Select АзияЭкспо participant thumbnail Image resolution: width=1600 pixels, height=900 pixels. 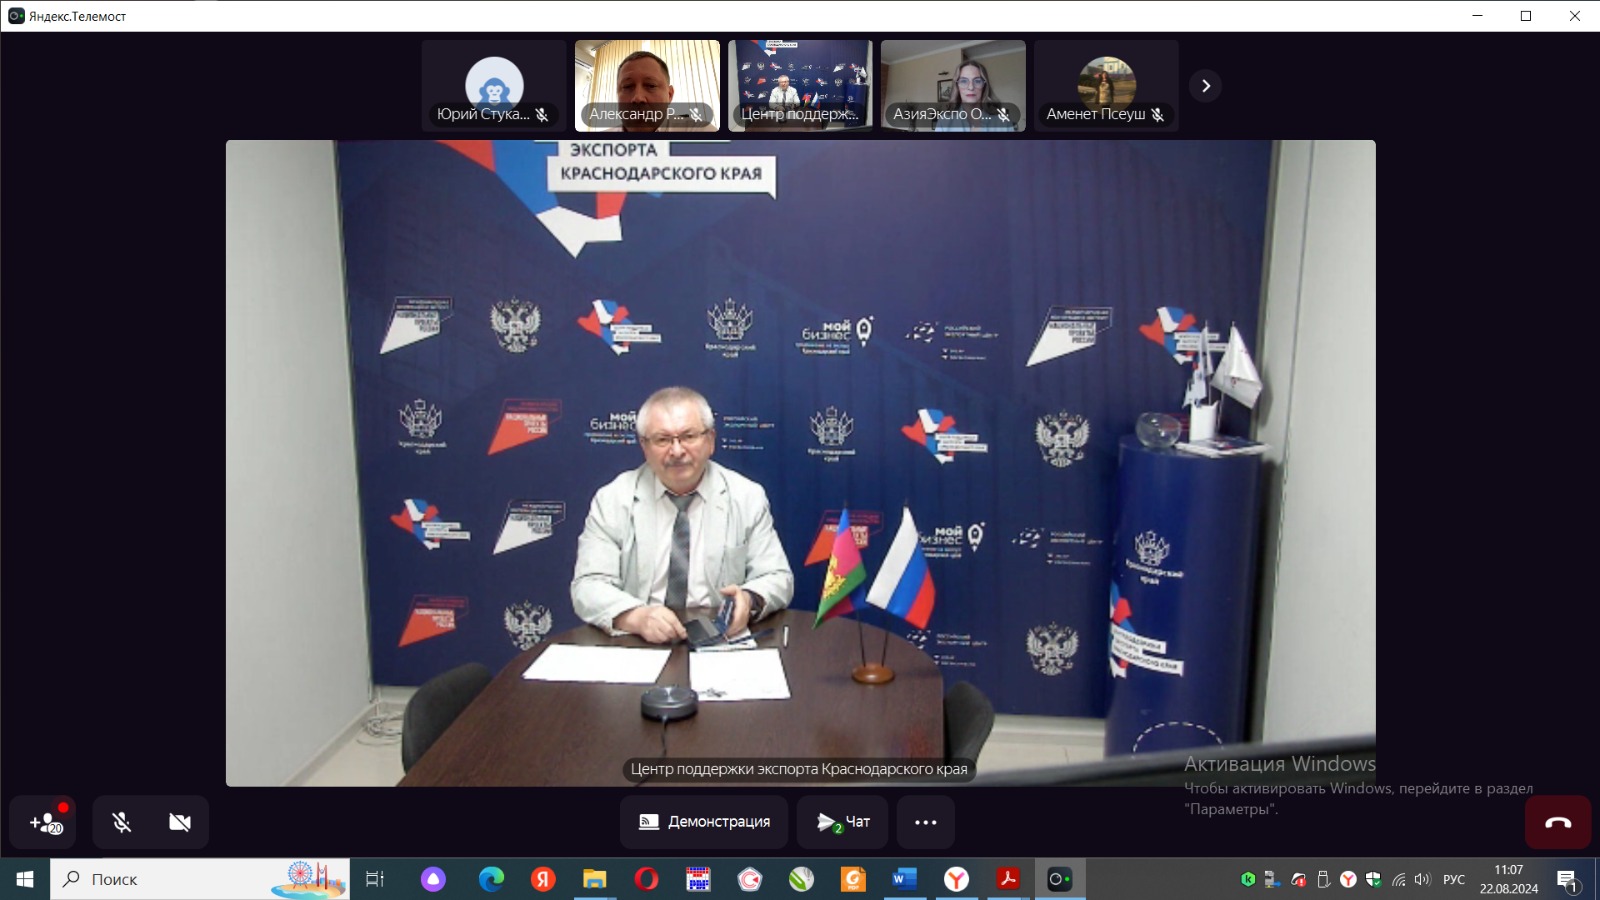tap(953, 86)
